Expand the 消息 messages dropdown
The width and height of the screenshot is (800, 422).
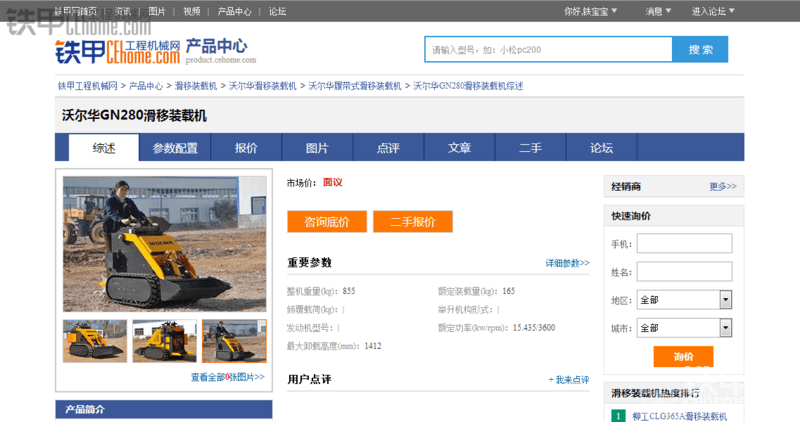tap(658, 11)
